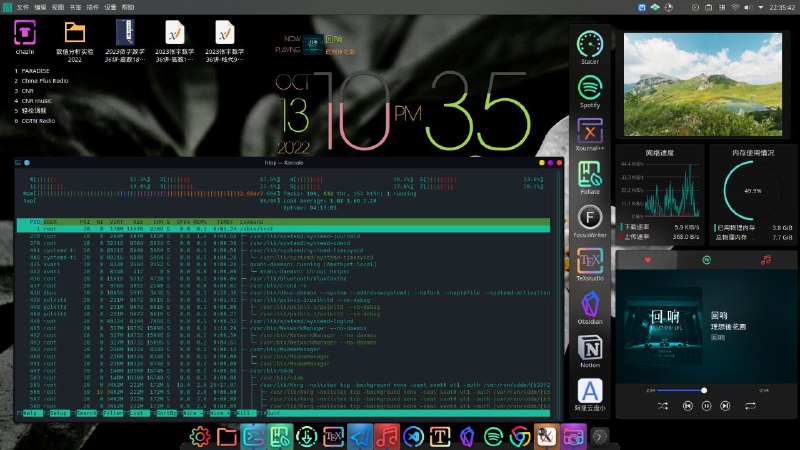Select CNR music in the radio list

(x=36, y=101)
